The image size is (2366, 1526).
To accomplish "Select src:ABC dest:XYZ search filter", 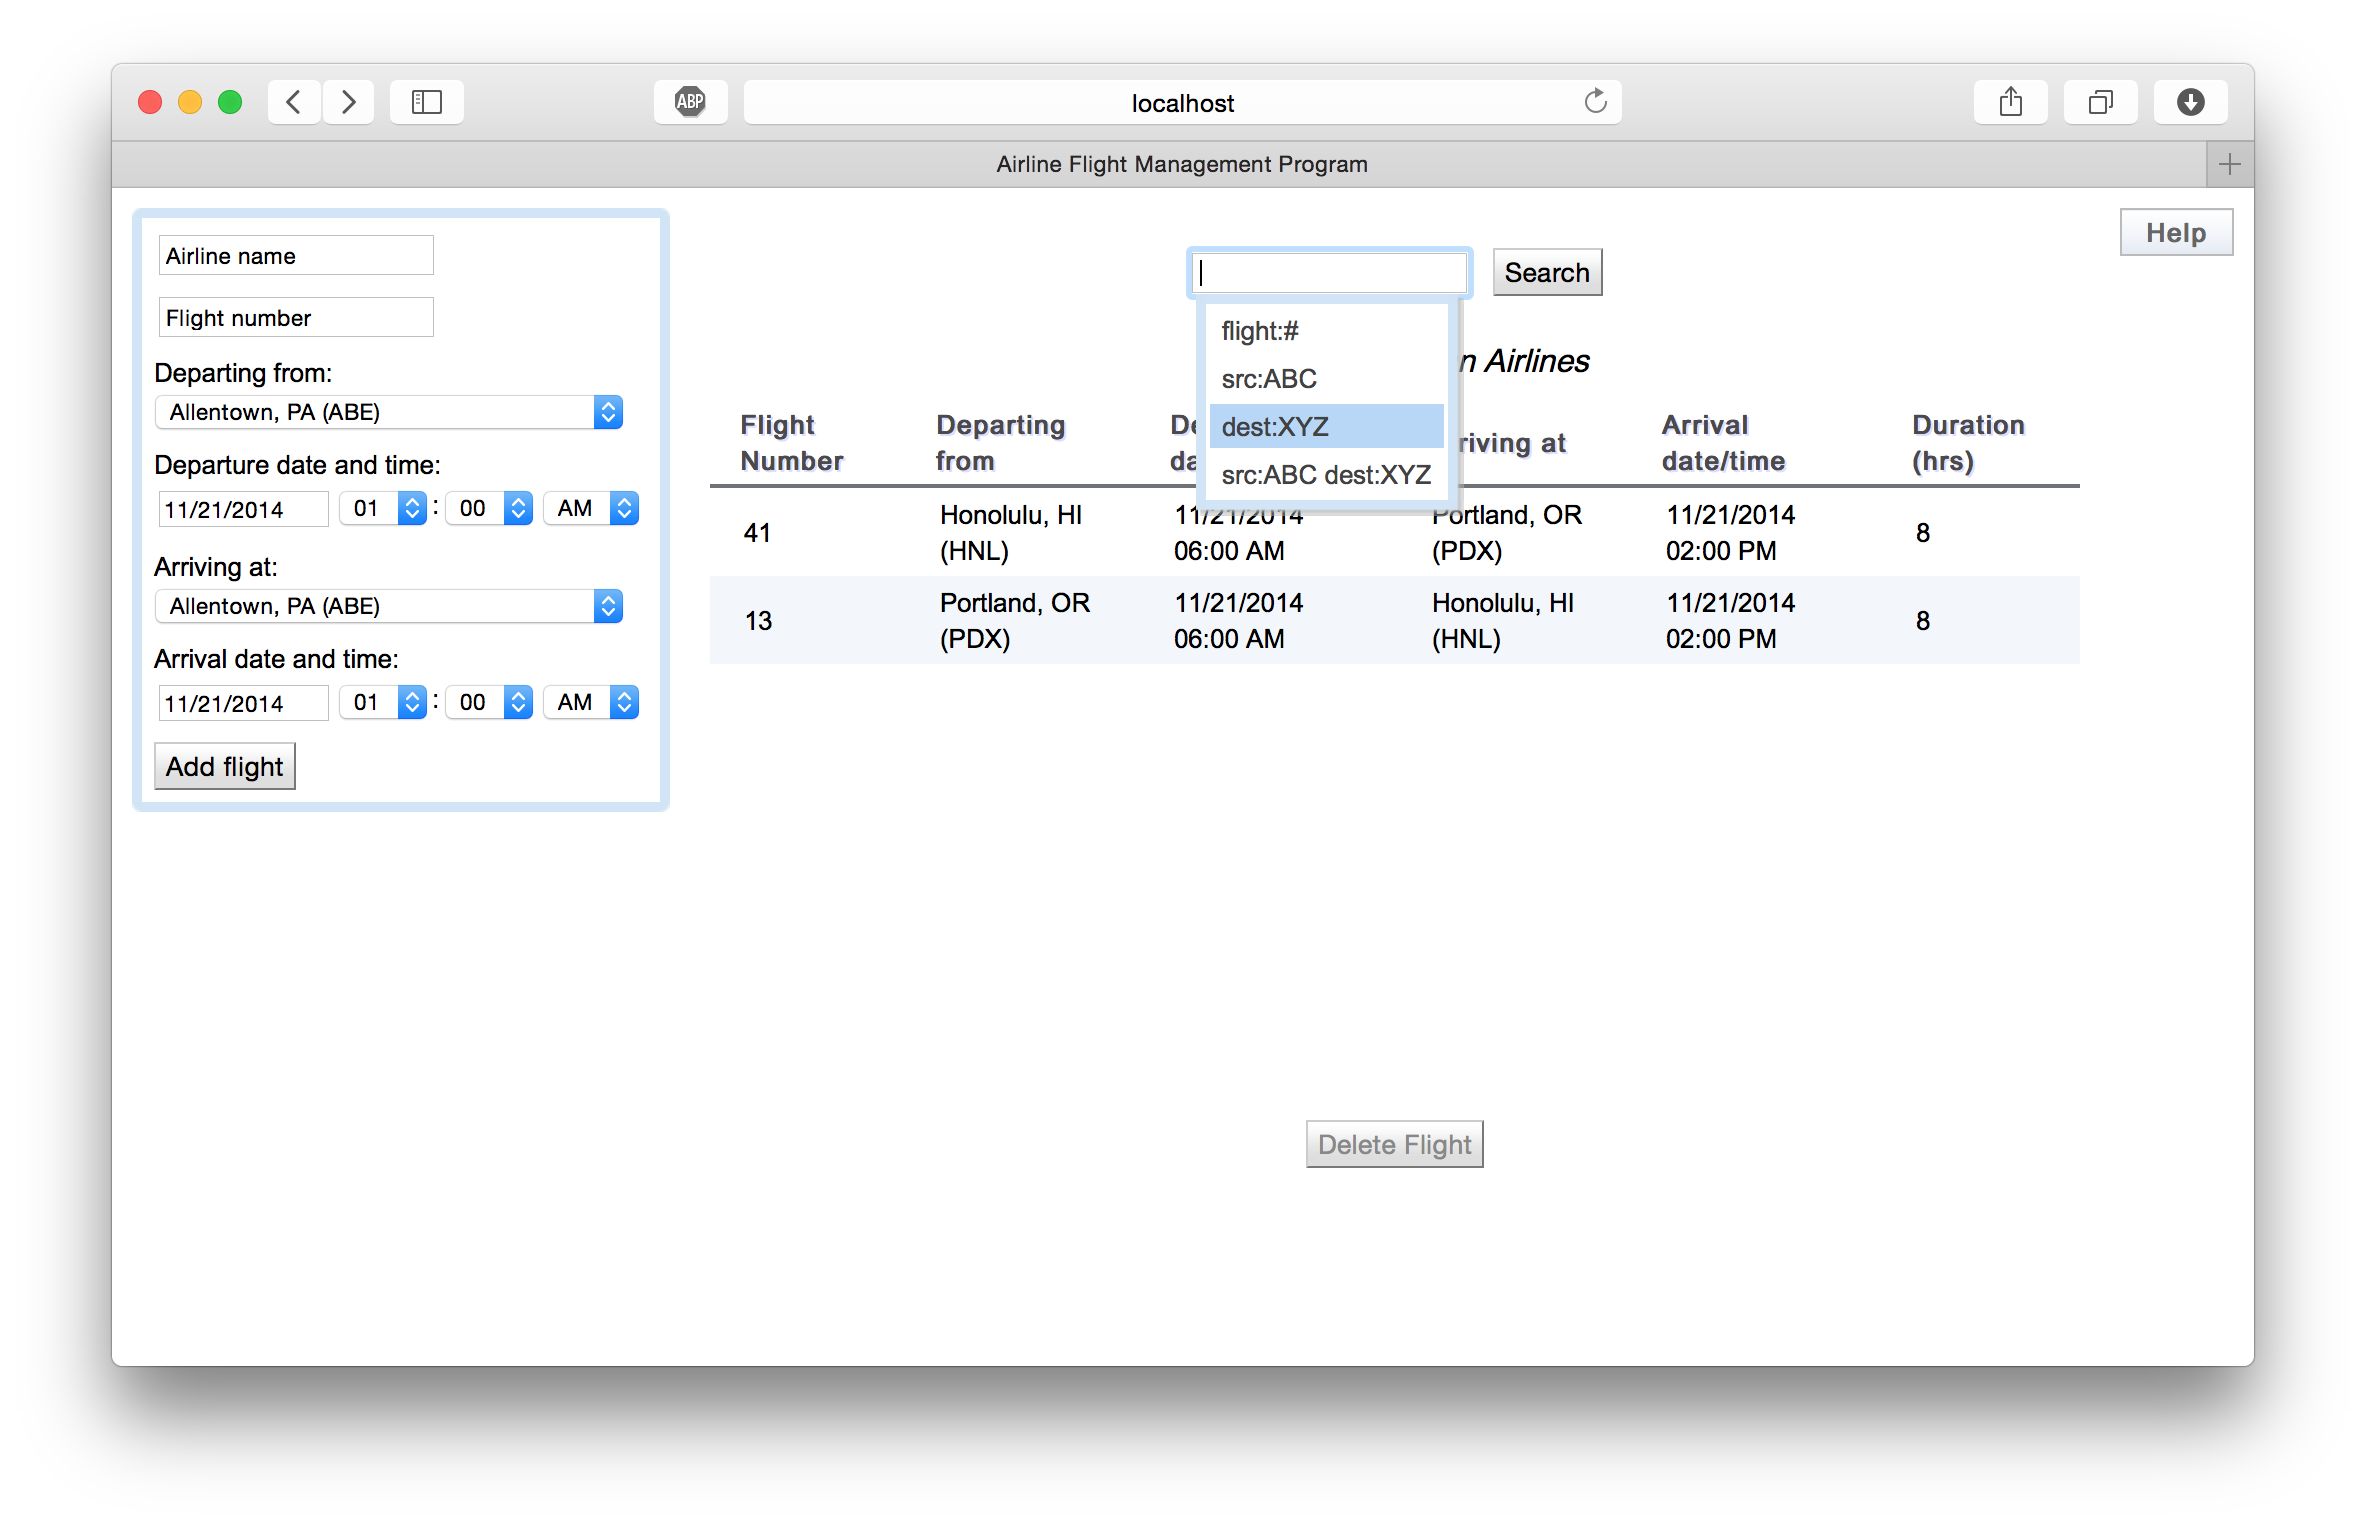I will click(1324, 474).
